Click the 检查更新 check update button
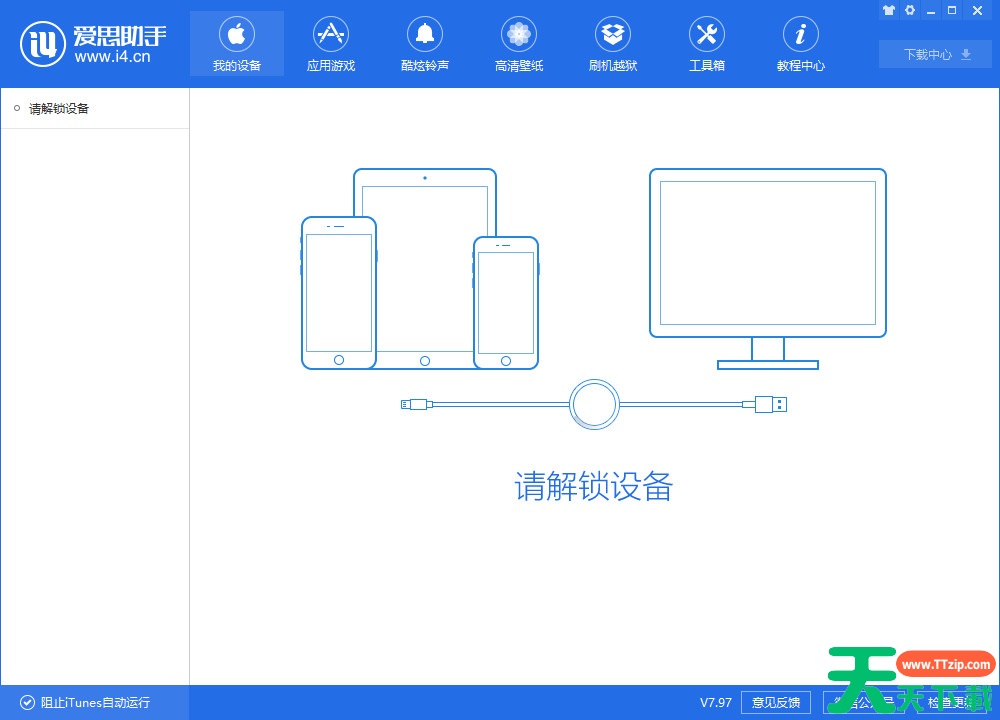Viewport: 1000px width, 720px height. coord(950,703)
